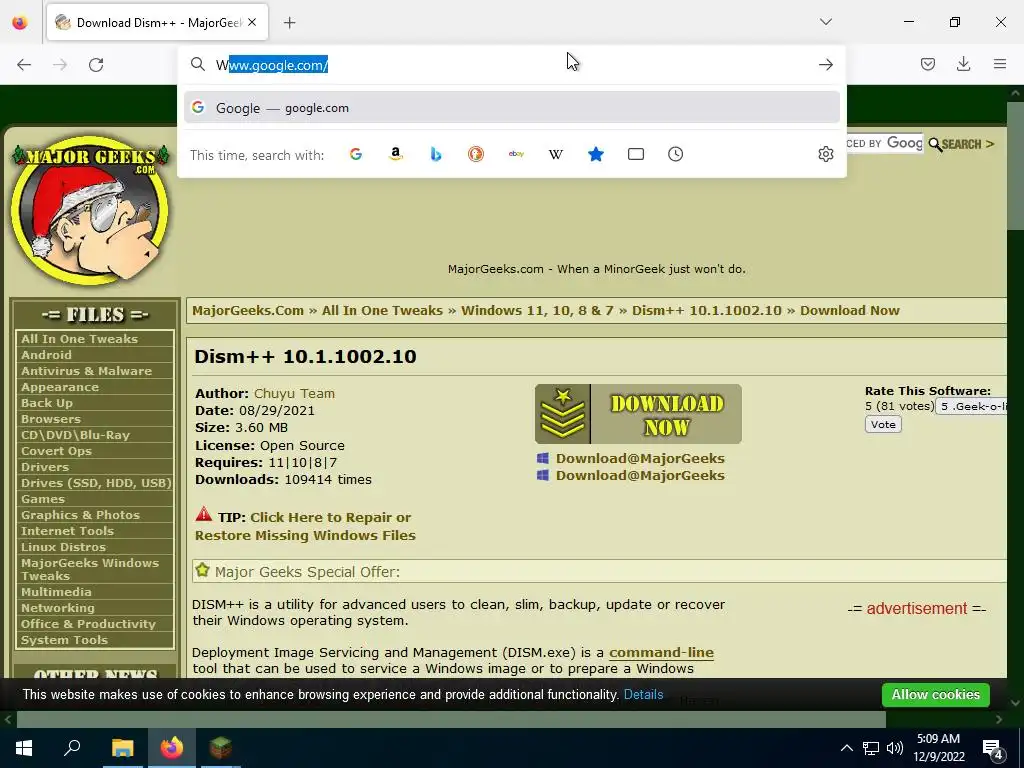Viewport: 1024px width, 768px height.
Task: Search this time with Amazon icon
Action: 396,154
